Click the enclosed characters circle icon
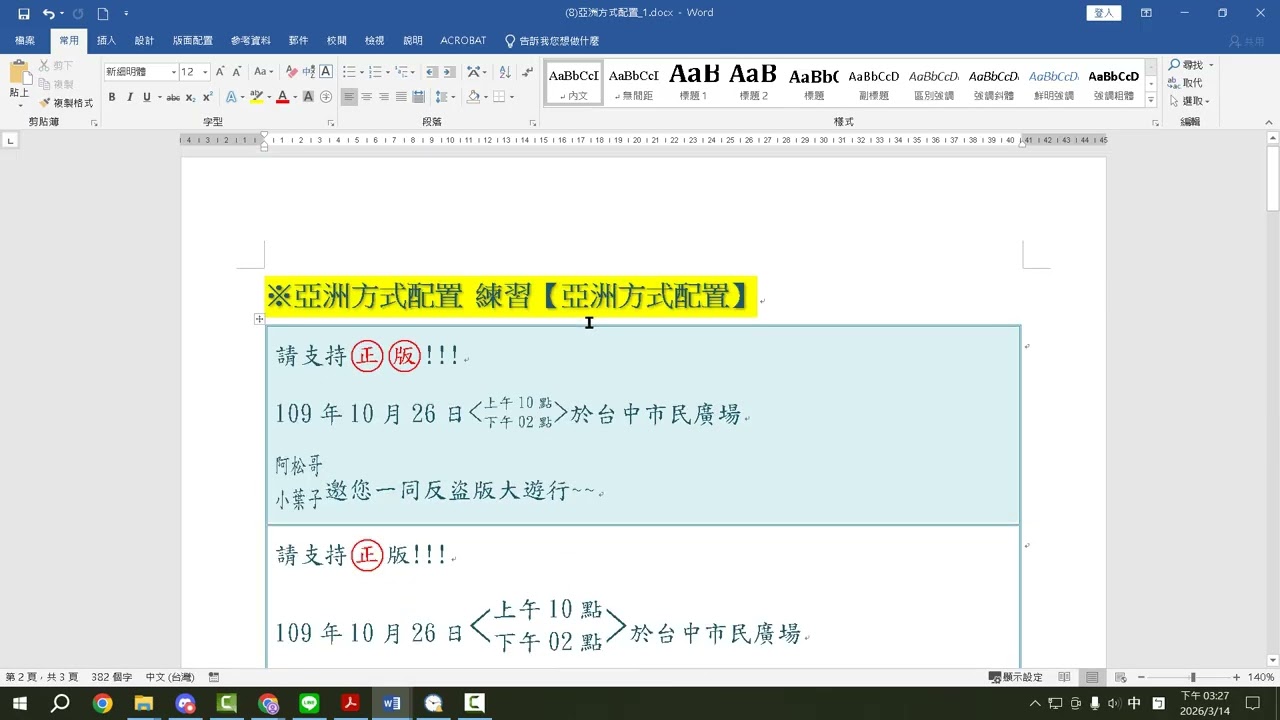1280x720 pixels. pyautogui.click(x=326, y=97)
